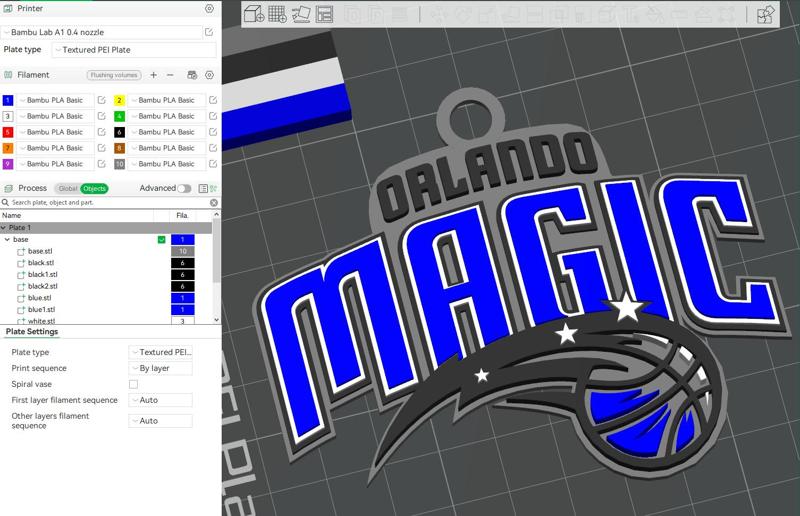Select blue.stl in the object list
The width and height of the screenshot is (800, 516).
[x=39, y=298]
